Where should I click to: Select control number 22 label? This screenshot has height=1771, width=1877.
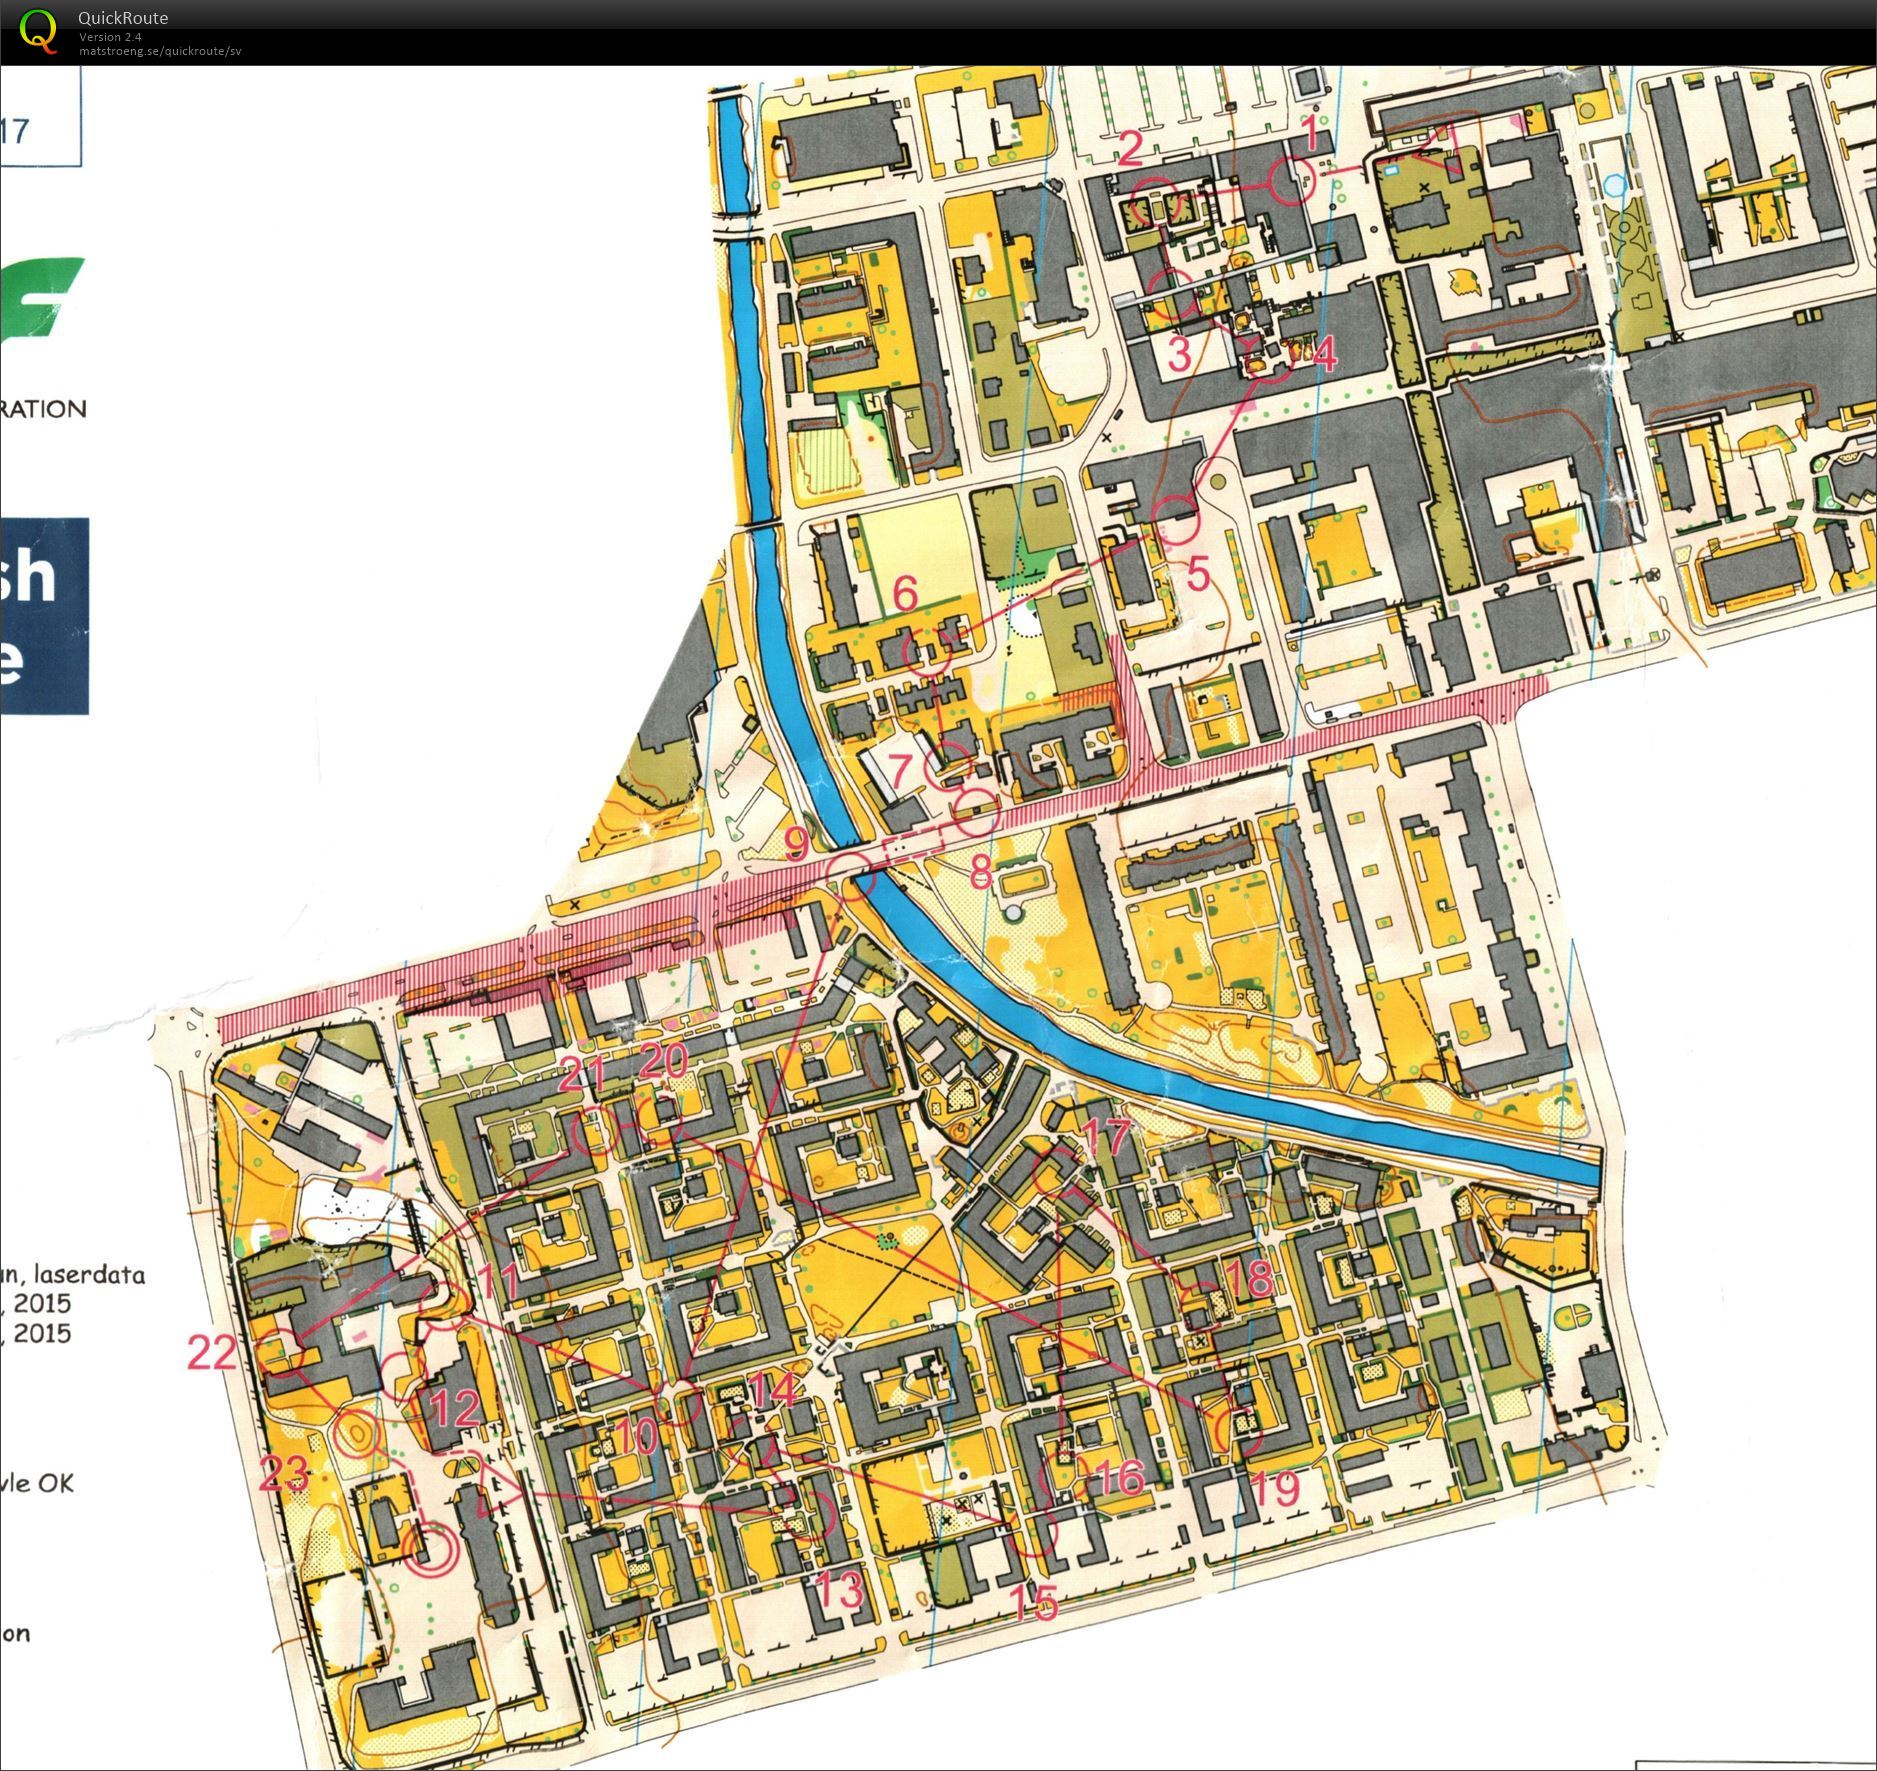pos(213,1353)
